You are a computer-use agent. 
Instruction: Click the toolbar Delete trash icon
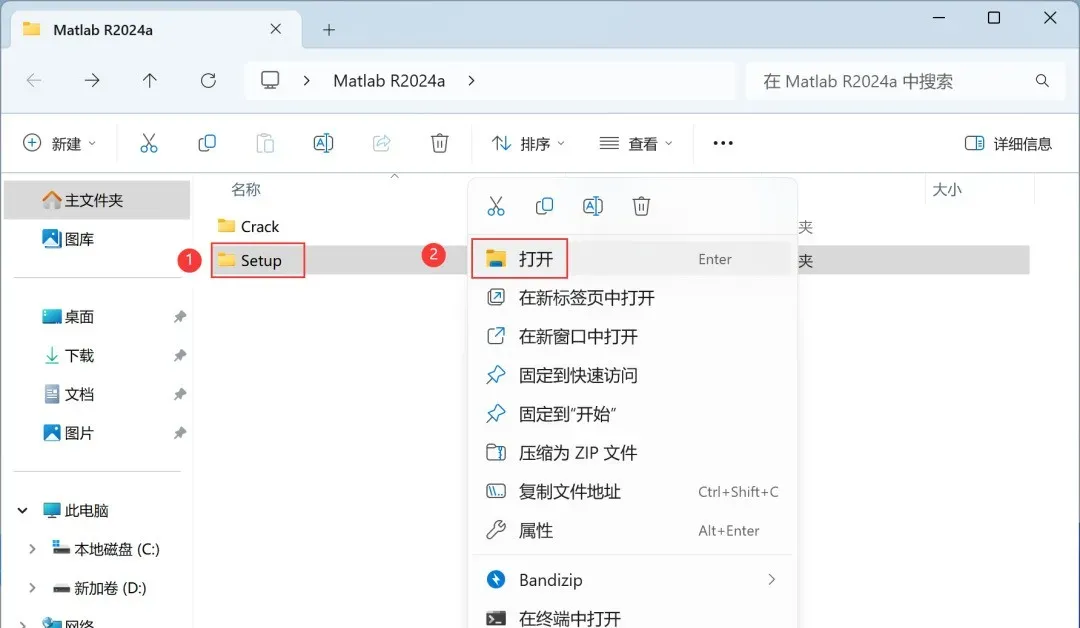439,143
